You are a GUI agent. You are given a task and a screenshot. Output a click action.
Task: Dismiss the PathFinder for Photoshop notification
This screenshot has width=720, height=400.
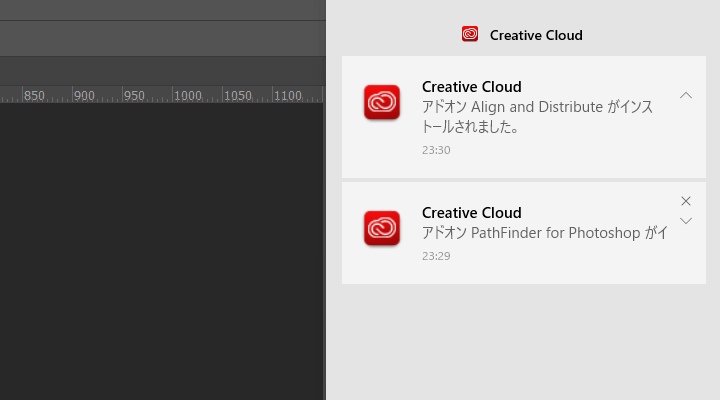click(x=686, y=201)
